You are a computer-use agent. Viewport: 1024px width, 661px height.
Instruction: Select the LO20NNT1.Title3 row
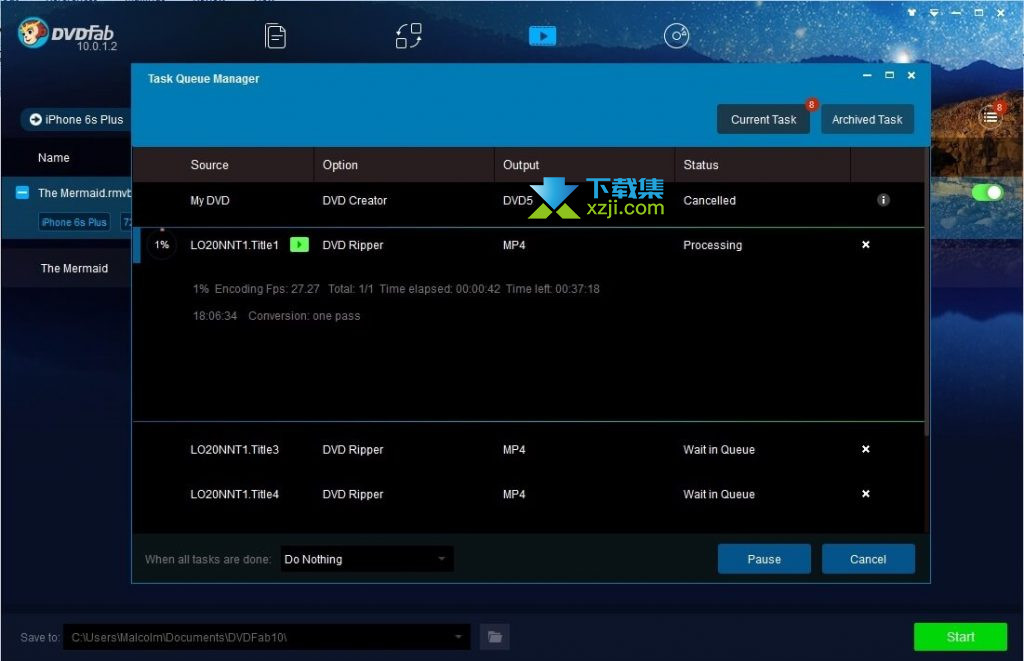(x=528, y=449)
